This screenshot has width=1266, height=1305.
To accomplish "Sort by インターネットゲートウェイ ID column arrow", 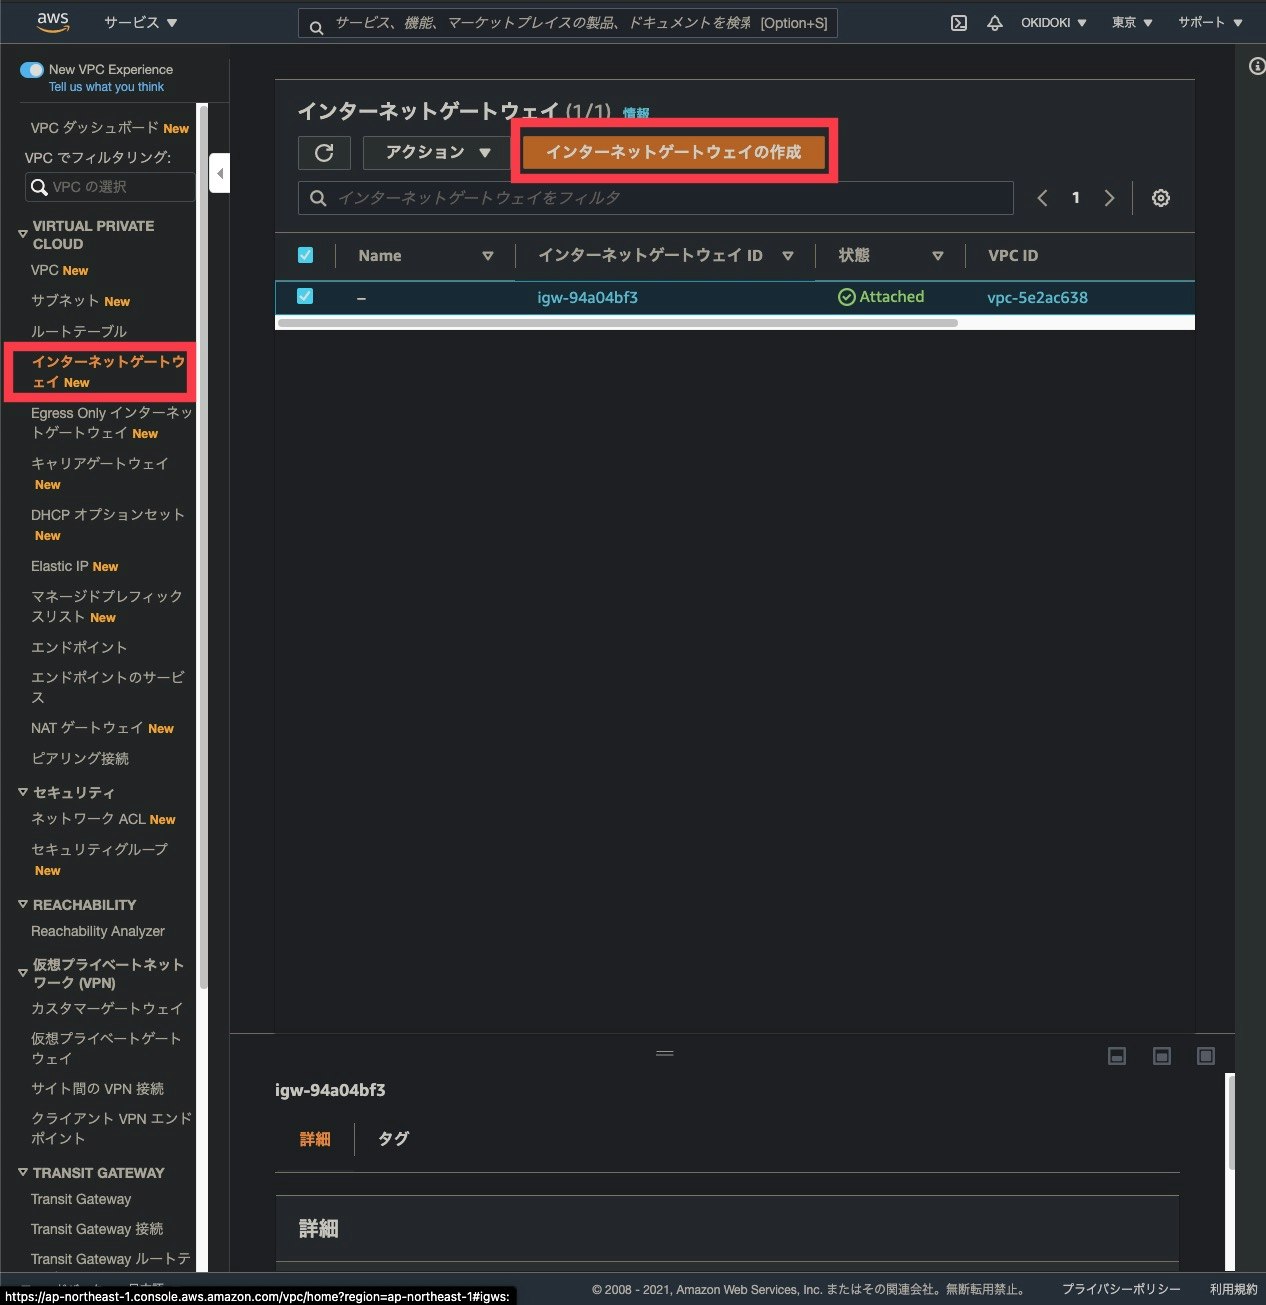I will (x=788, y=256).
